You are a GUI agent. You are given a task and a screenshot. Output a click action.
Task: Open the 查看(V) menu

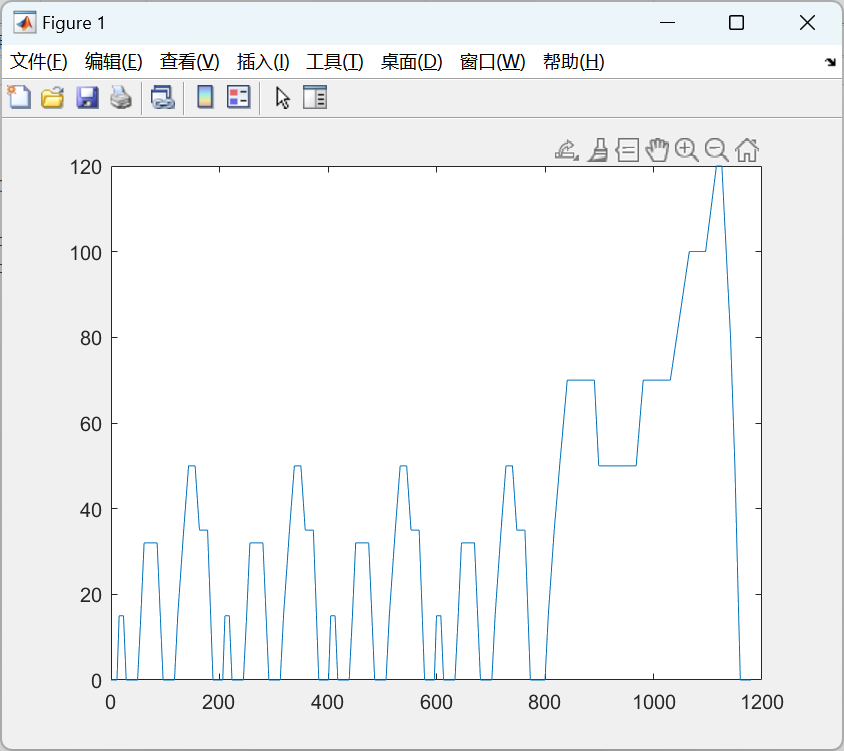(x=189, y=62)
